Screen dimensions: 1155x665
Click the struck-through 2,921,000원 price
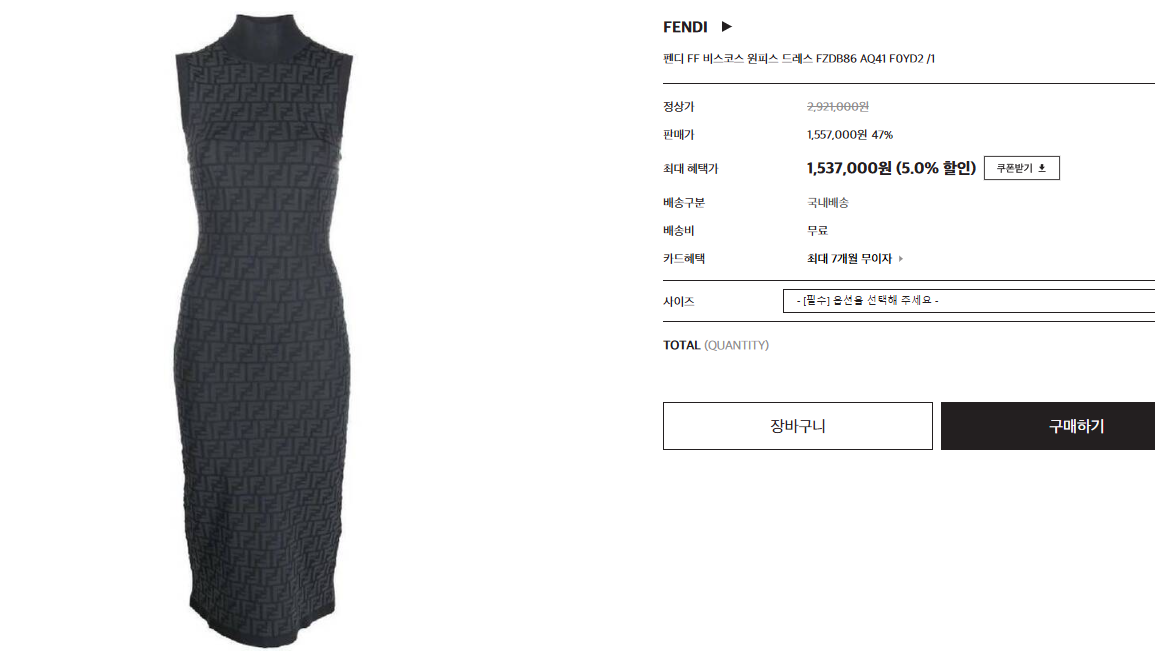point(838,107)
